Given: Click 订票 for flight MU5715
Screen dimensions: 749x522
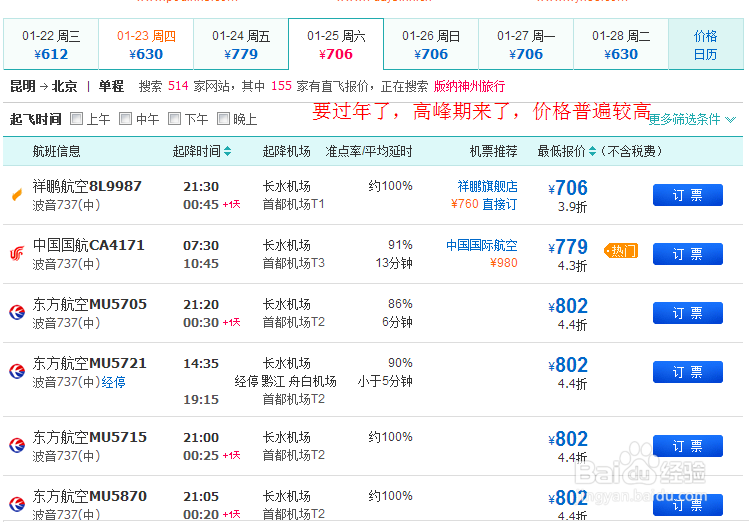Looking at the screenshot, I should click(687, 446).
